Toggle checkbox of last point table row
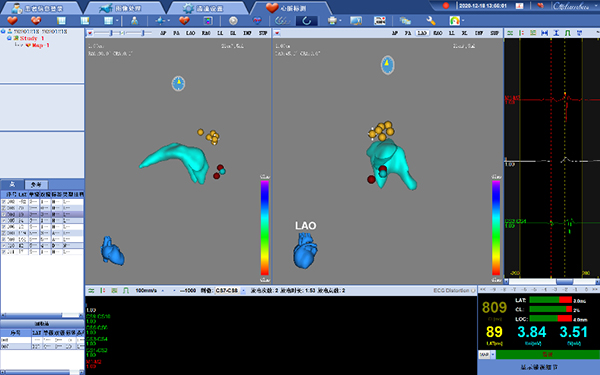 (x=3, y=252)
